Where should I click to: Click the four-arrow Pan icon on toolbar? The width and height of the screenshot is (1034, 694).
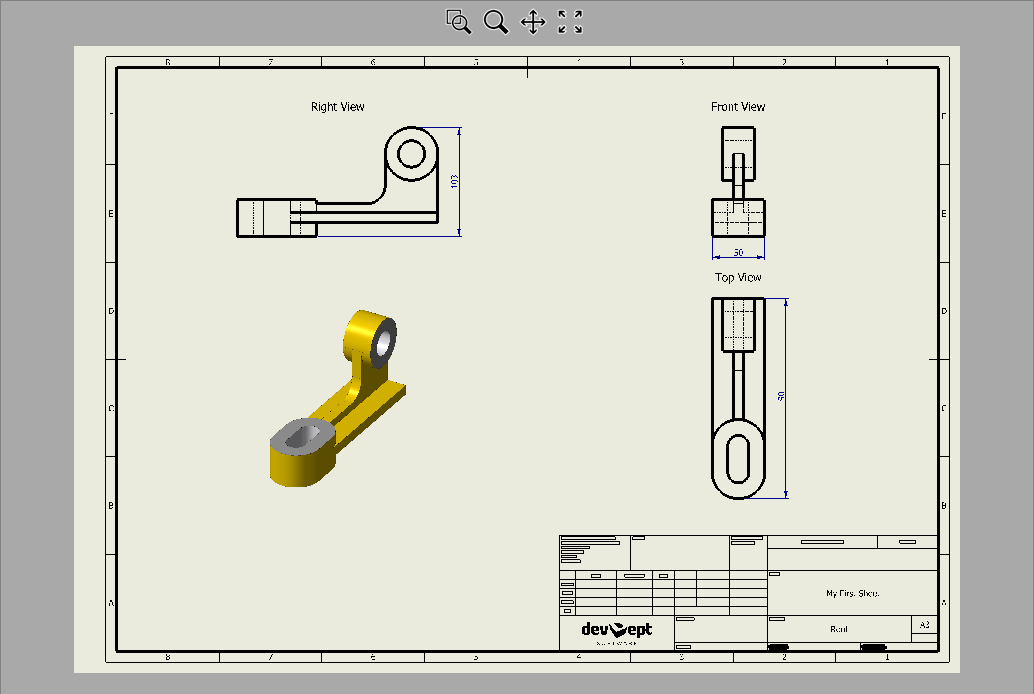533,22
